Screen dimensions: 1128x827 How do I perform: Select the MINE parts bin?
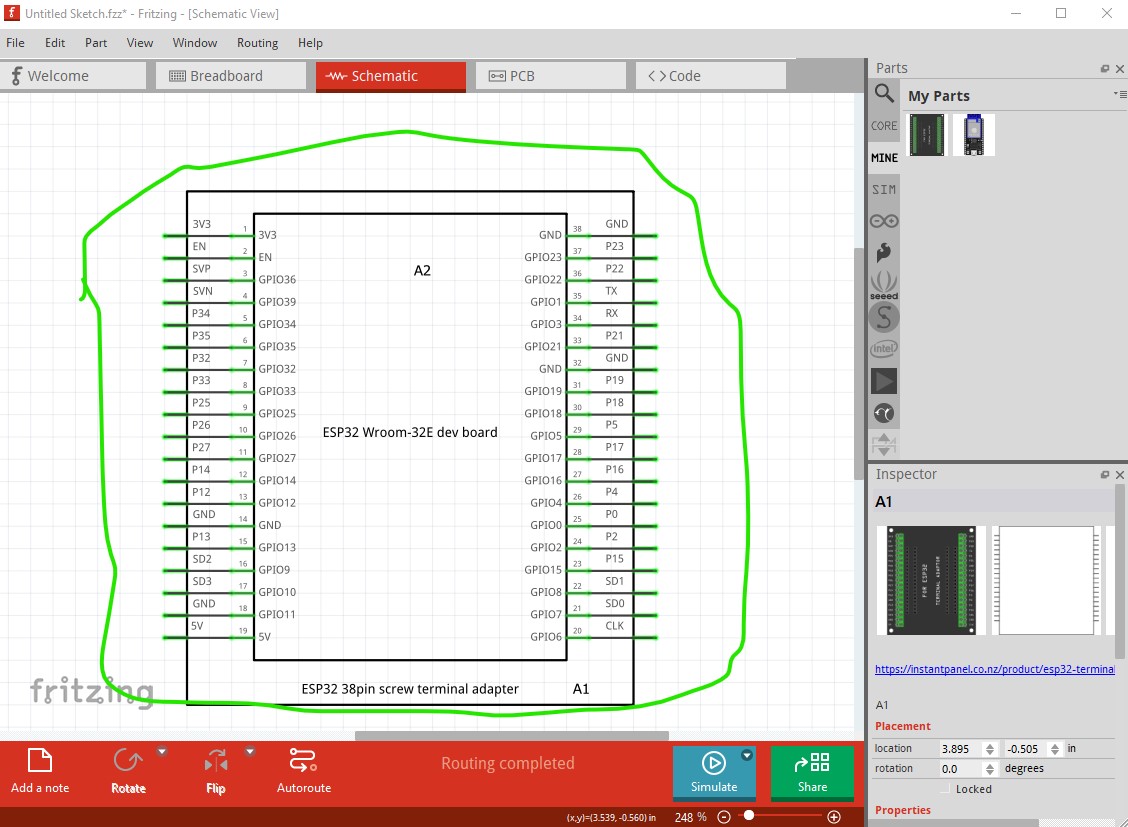(884, 157)
